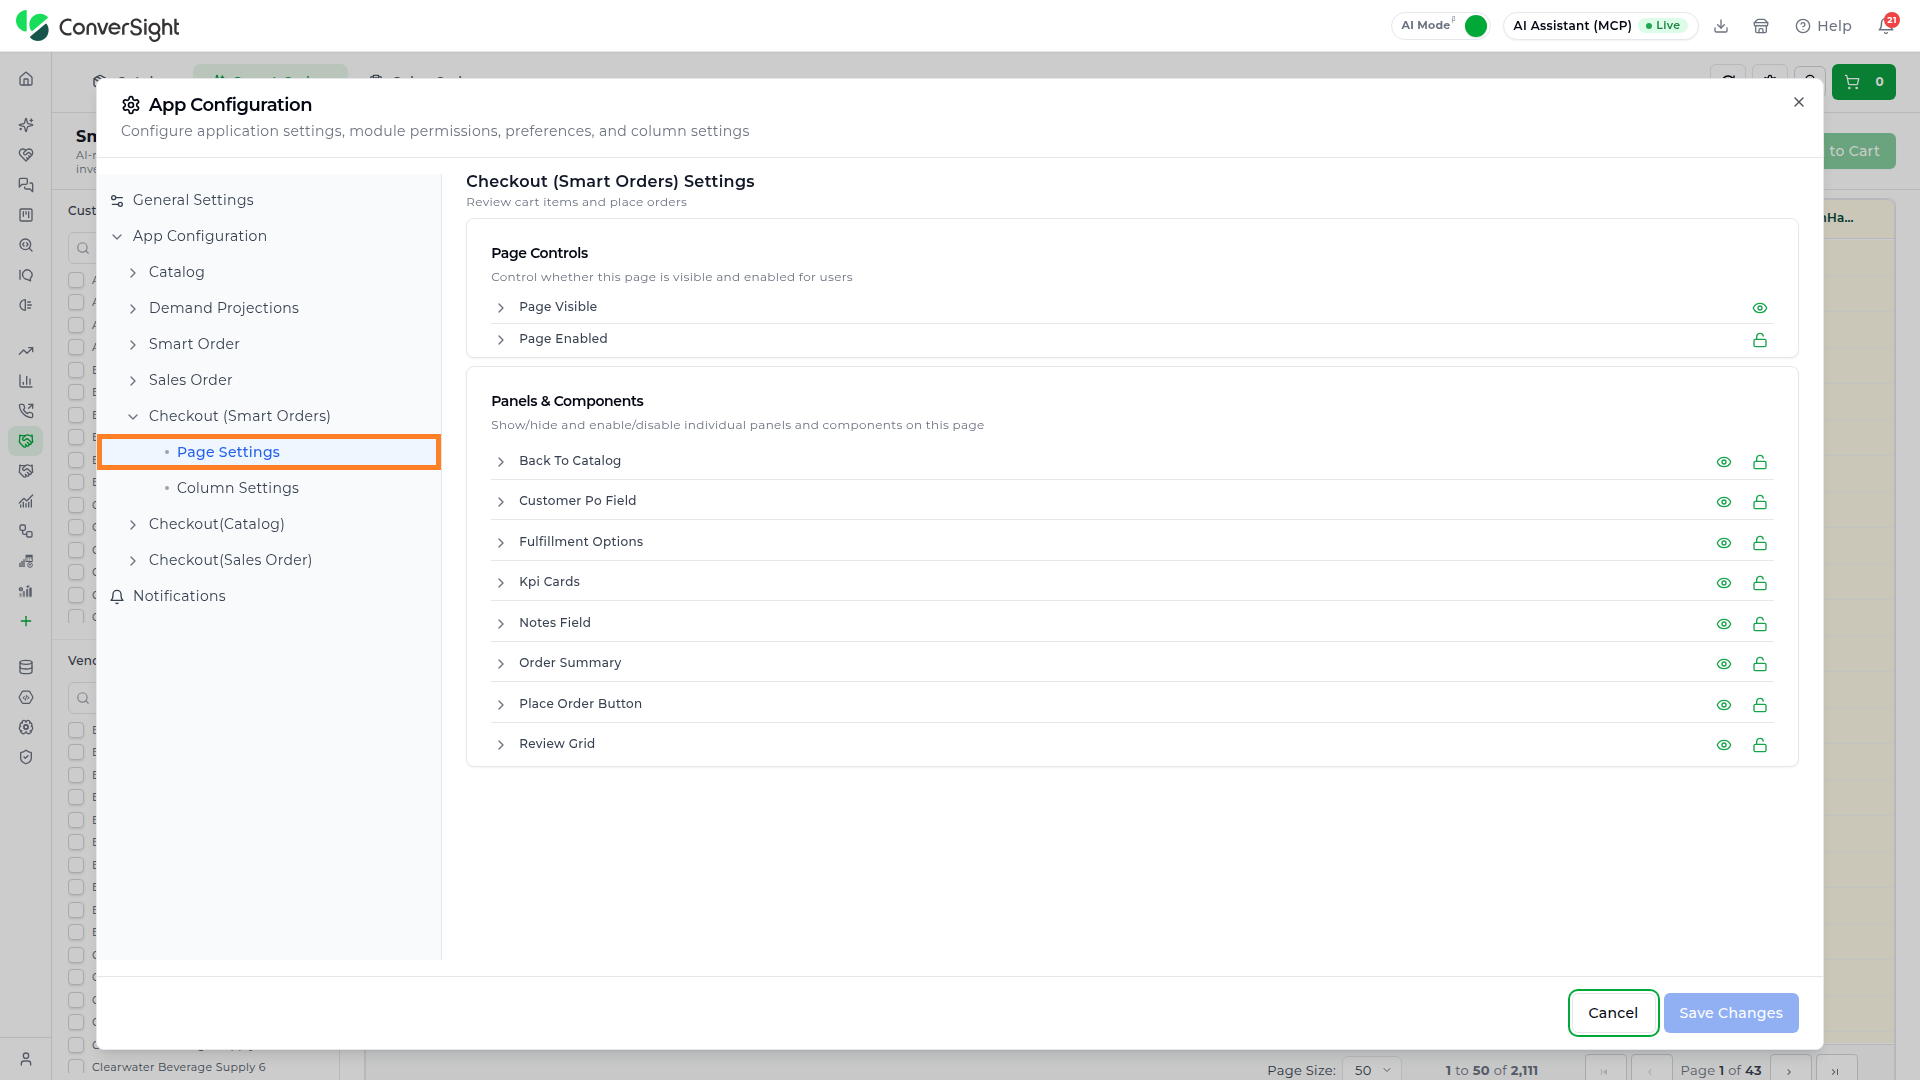Open the IQ sidebar icon
The width and height of the screenshot is (1920, 1080).
pyautogui.click(x=26, y=275)
